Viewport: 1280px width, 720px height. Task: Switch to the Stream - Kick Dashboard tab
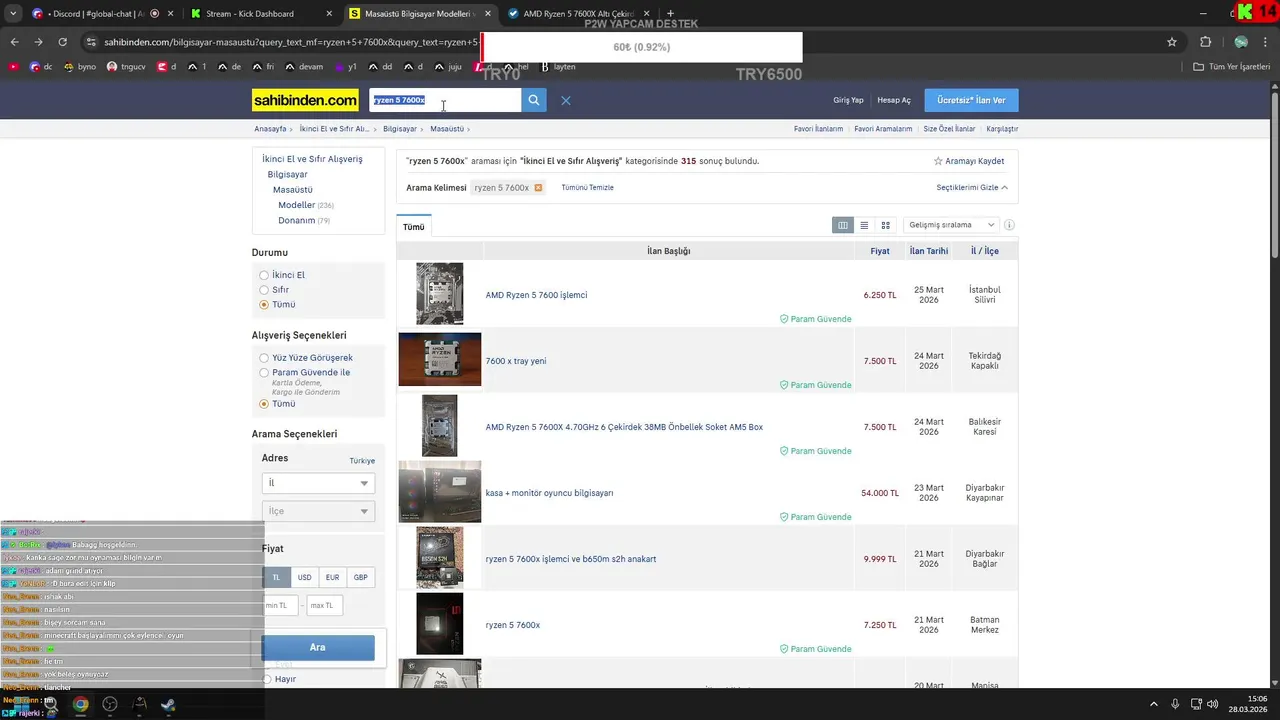pyautogui.click(x=258, y=14)
